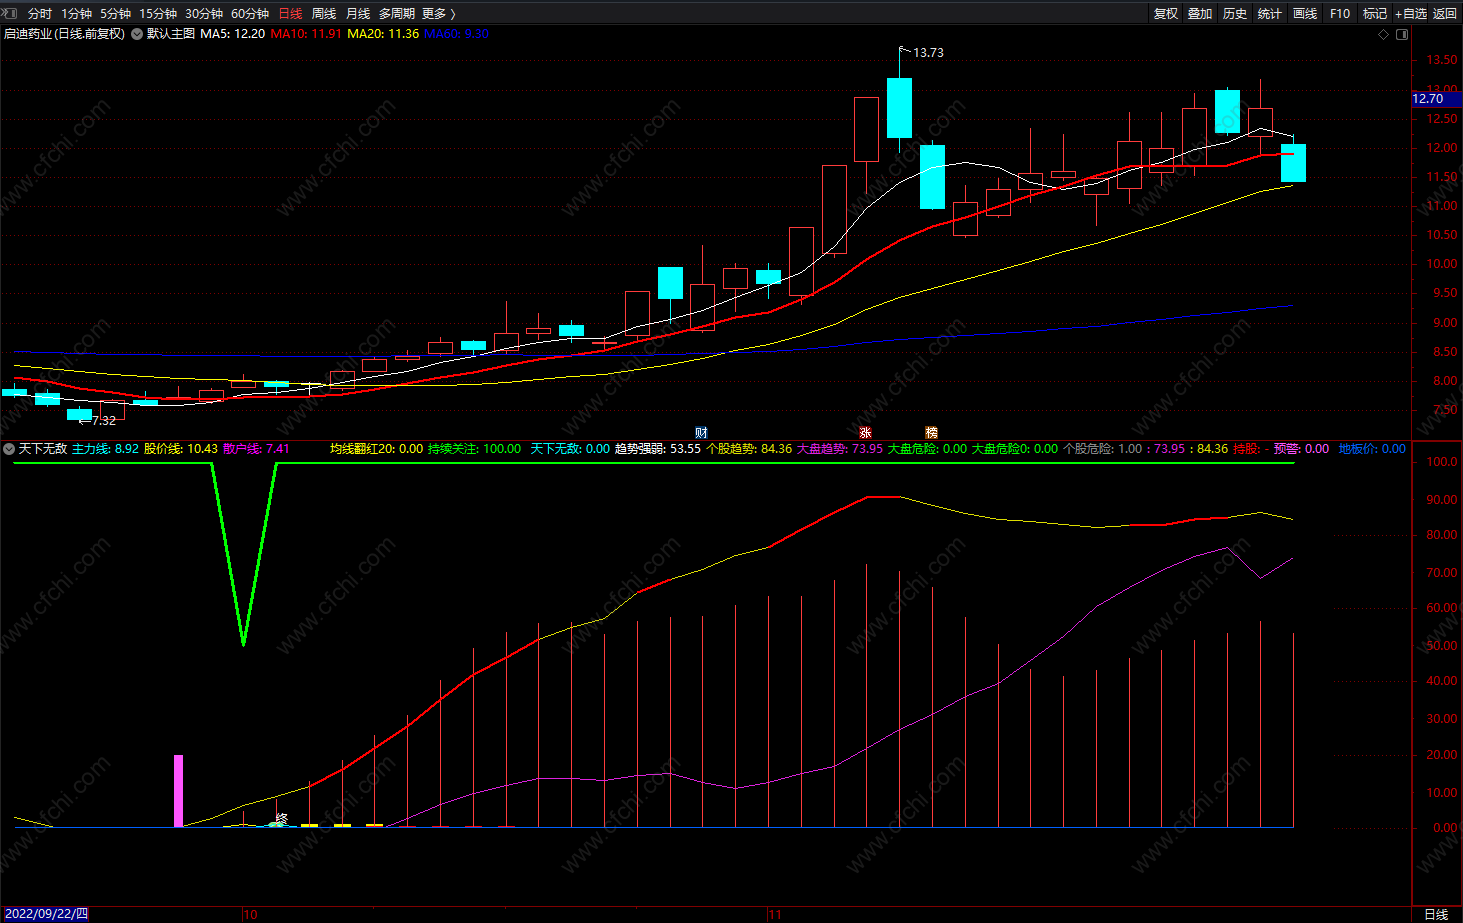Click the 返回 back button
Image resolution: width=1463 pixels, height=923 pixels.
[1445, 13]
